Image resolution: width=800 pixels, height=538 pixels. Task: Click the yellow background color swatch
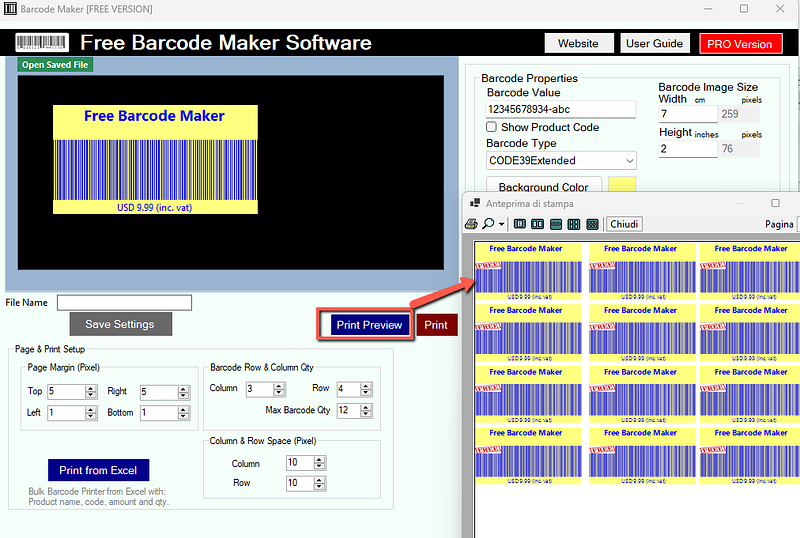coord(622,184)
